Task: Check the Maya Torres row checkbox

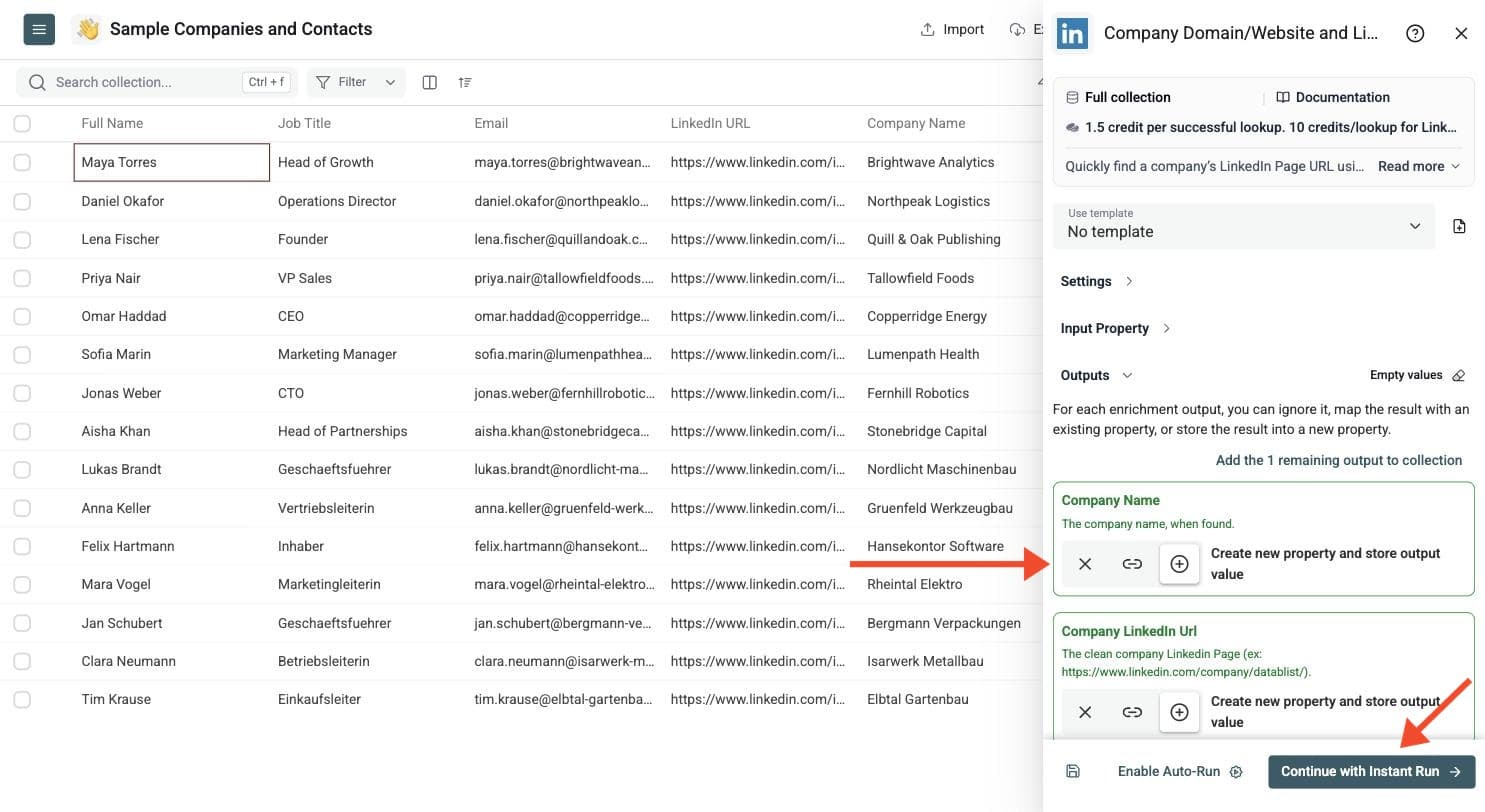Action: pos(22,162)
